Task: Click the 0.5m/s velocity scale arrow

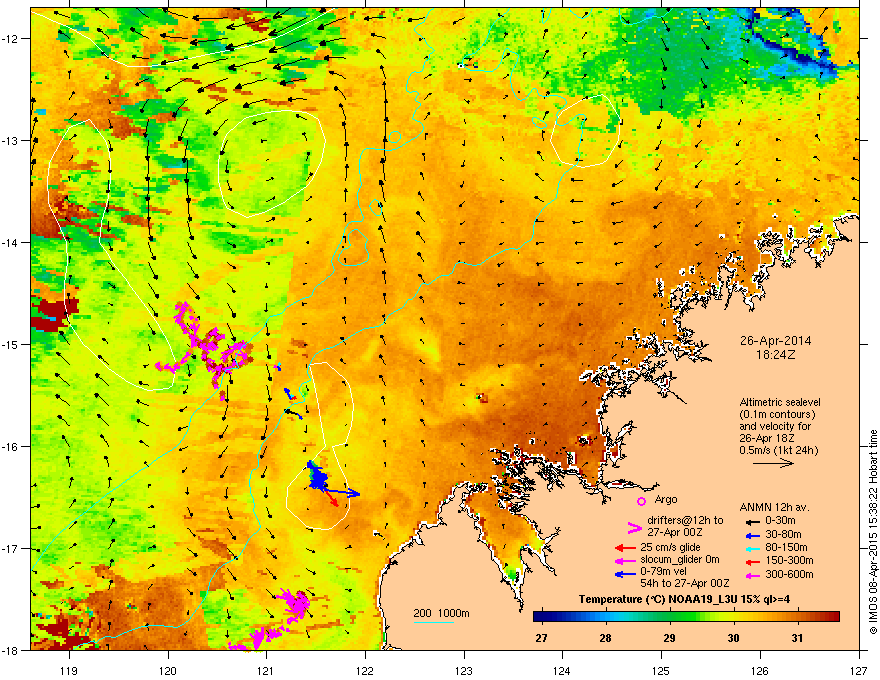Action: (773, 463)
